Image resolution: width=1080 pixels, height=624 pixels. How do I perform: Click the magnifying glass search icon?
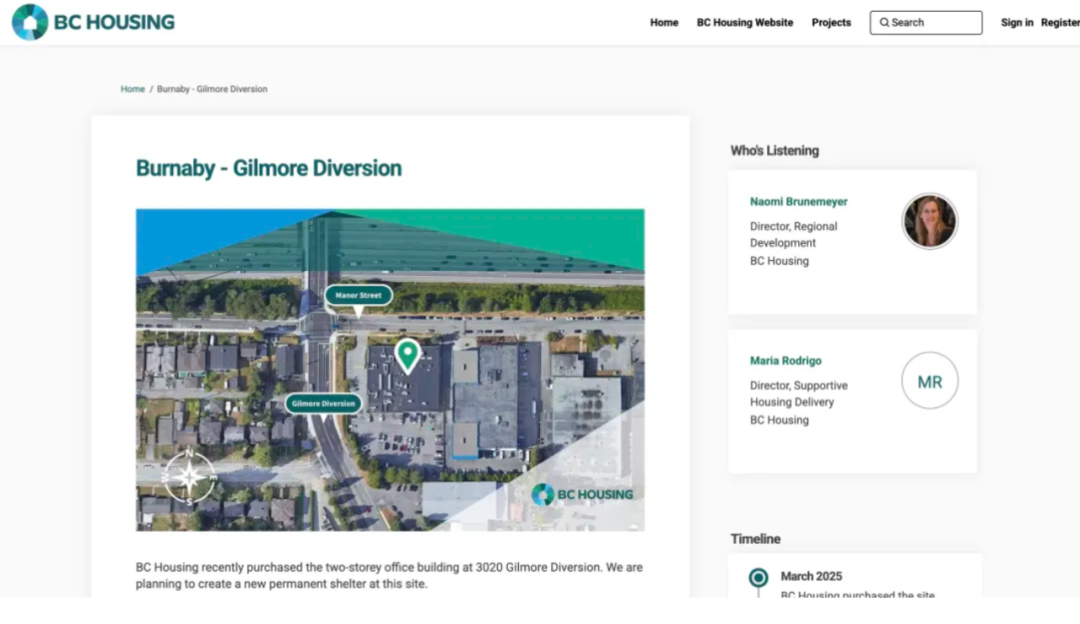pos(884,23)
